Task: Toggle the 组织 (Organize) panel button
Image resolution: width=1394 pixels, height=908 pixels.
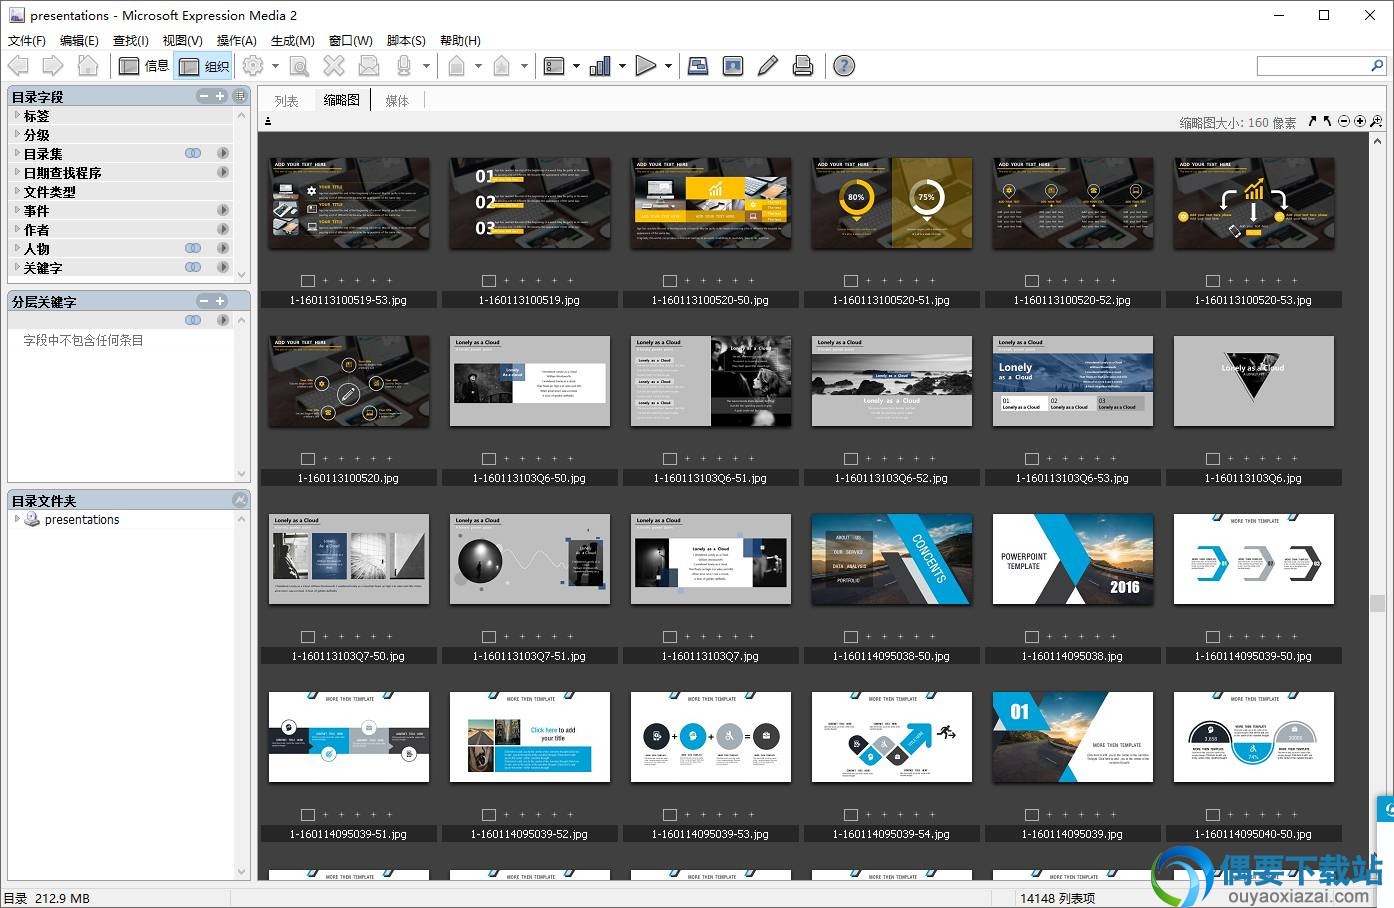Action: pos(204,66)
